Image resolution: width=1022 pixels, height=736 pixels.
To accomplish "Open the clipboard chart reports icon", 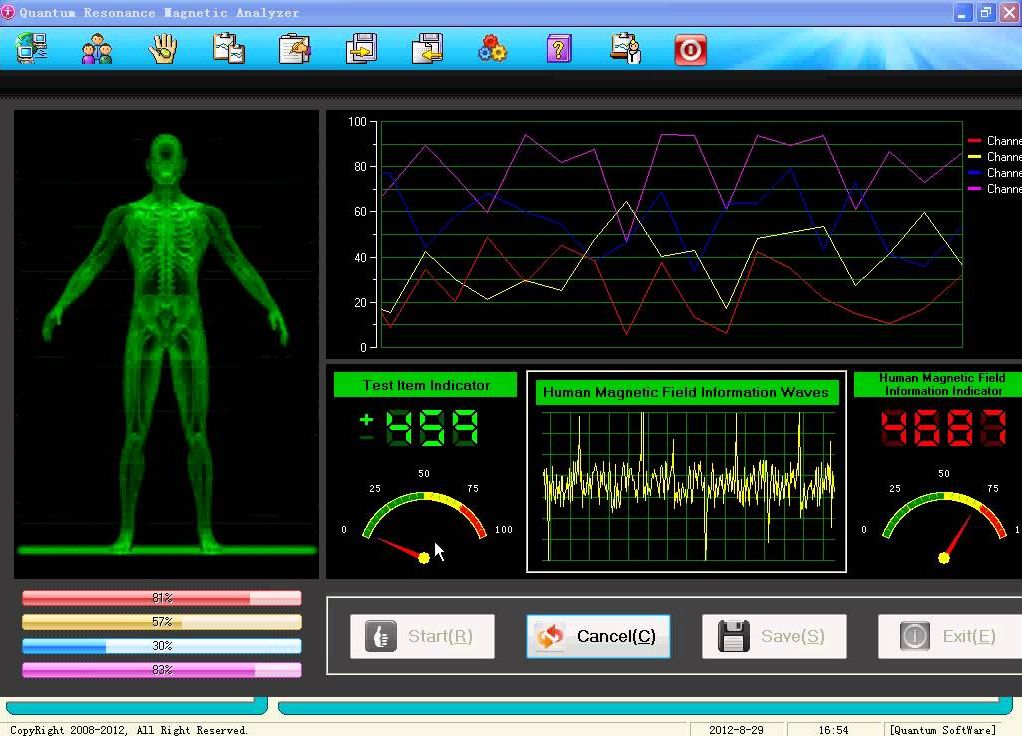I will (x=229, y=49).
